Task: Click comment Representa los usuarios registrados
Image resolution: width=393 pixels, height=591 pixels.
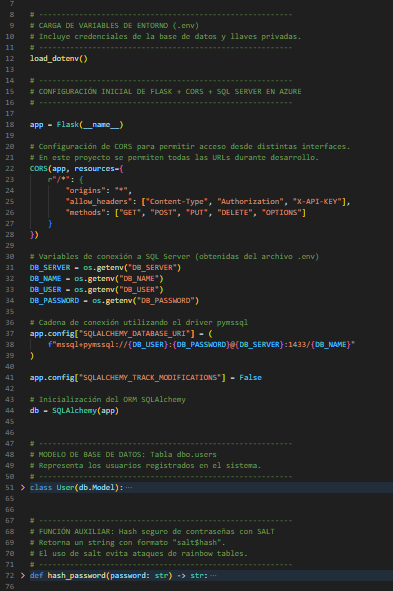Action: [x=145, y=465]
